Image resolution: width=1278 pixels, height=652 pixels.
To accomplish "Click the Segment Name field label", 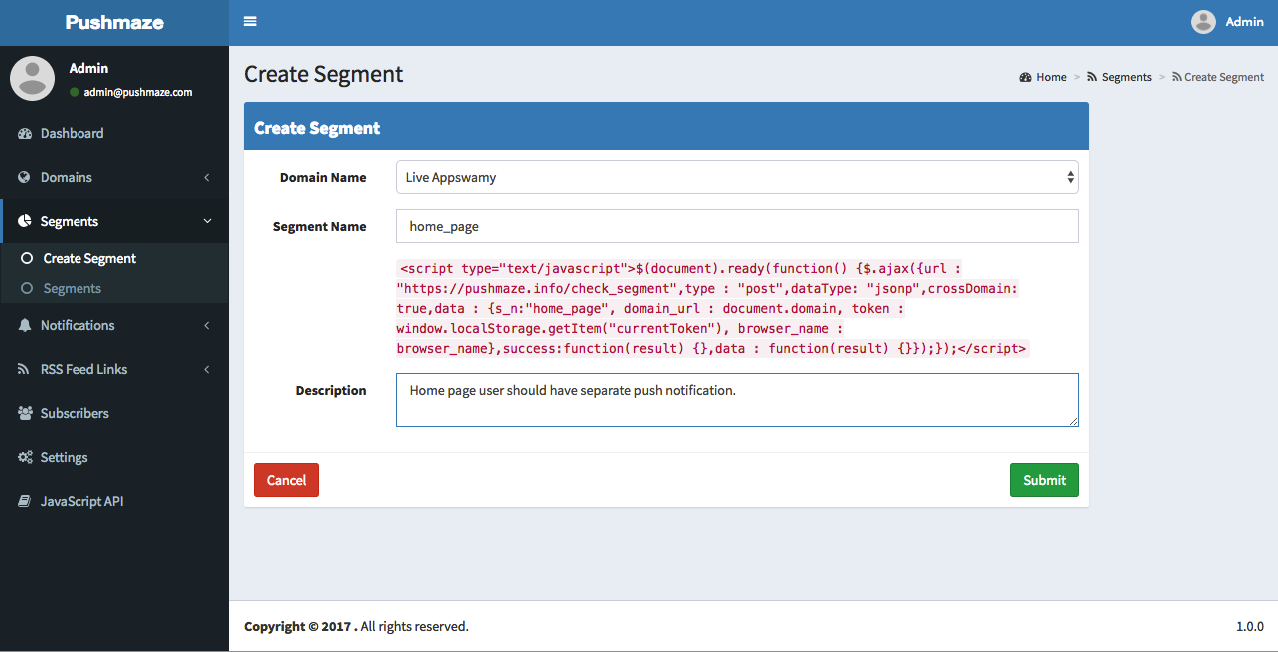I will [x=320, y=226].
